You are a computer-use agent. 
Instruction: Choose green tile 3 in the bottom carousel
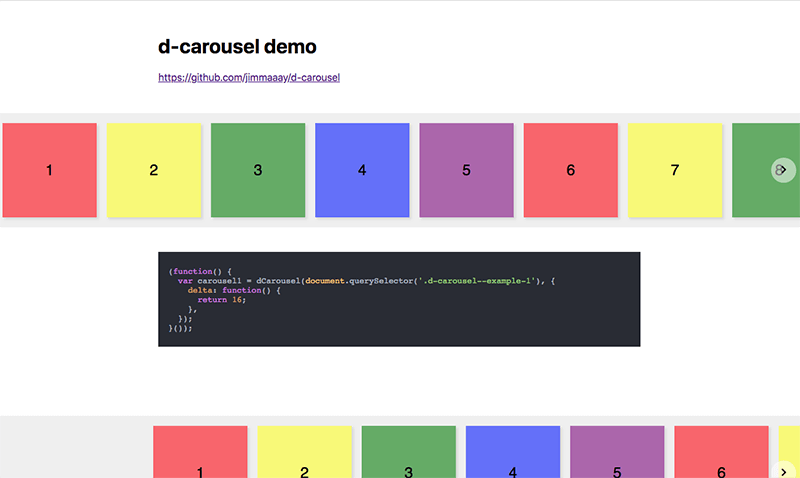tap(409, 455)
